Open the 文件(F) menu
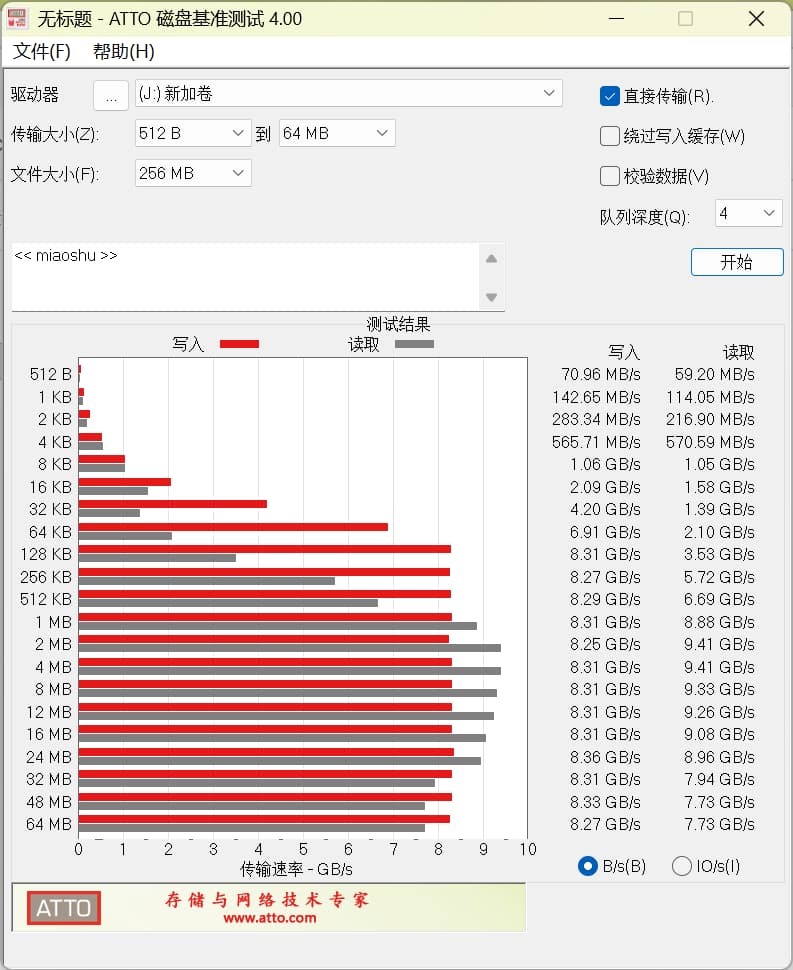The height and width of the screenshot is (970, 793). pyautogui.click(x=42, y=52)
